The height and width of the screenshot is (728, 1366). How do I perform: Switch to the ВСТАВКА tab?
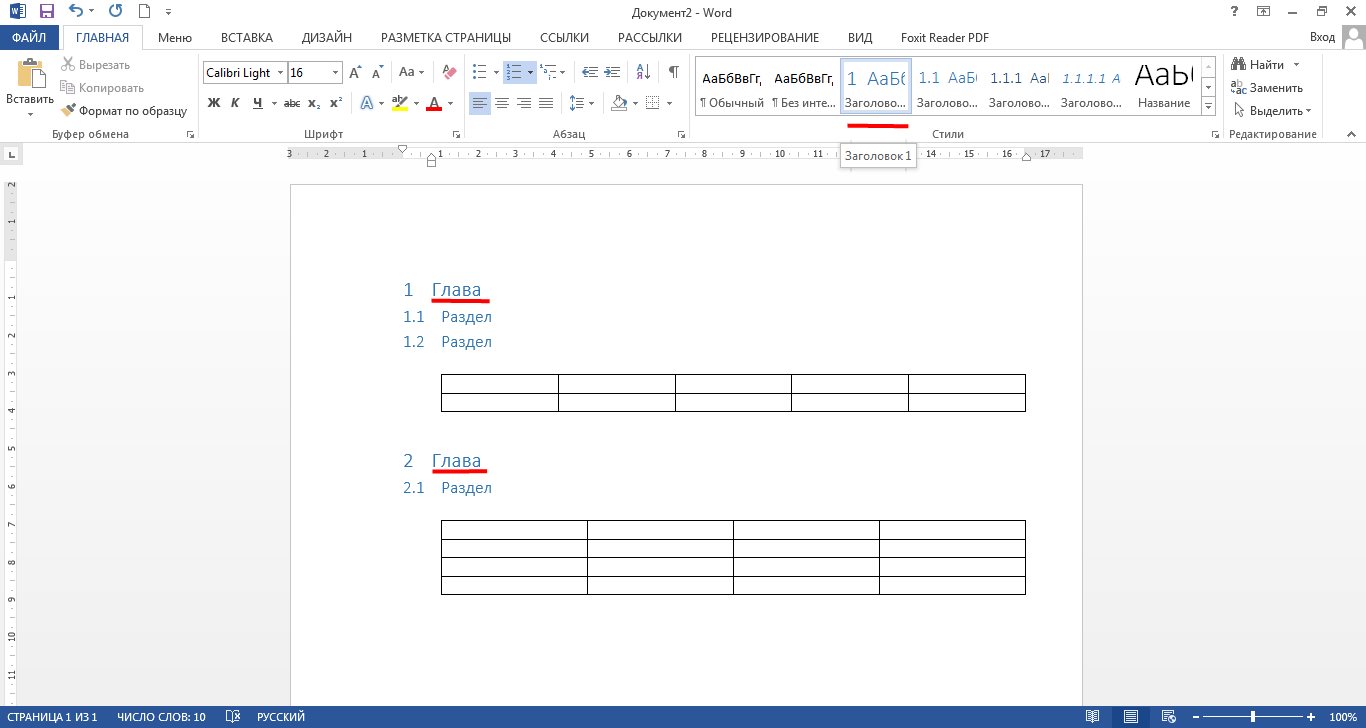point(247,38)
